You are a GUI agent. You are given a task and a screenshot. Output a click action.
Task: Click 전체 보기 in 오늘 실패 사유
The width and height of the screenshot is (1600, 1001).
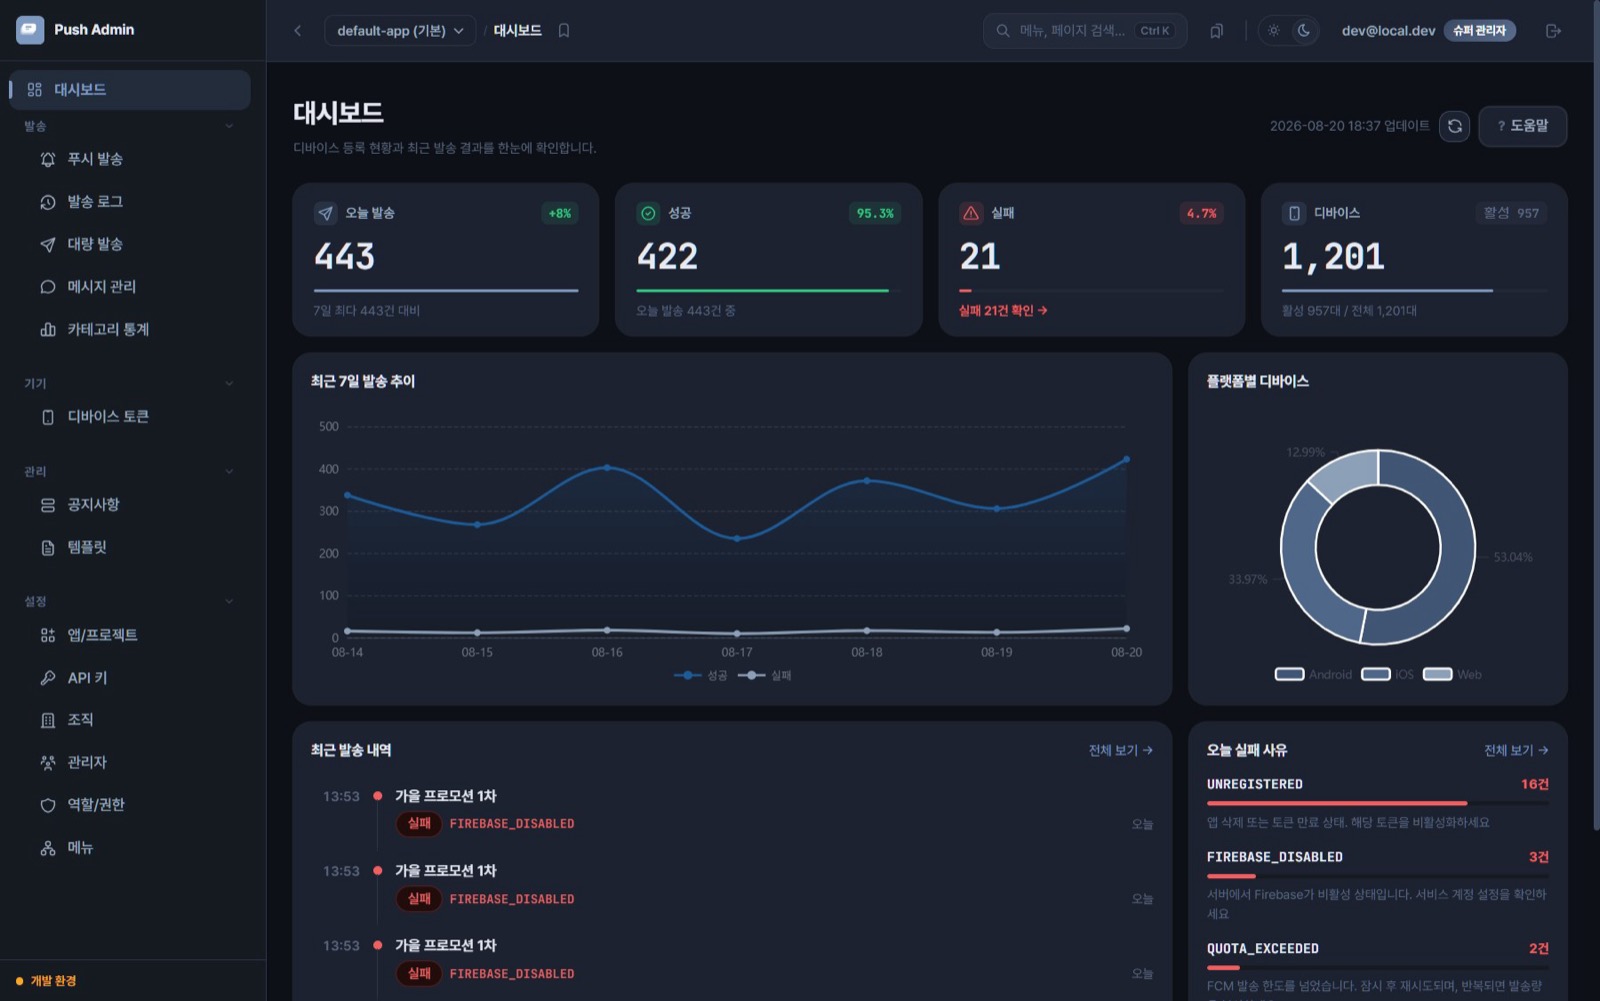coord(1516,751)
